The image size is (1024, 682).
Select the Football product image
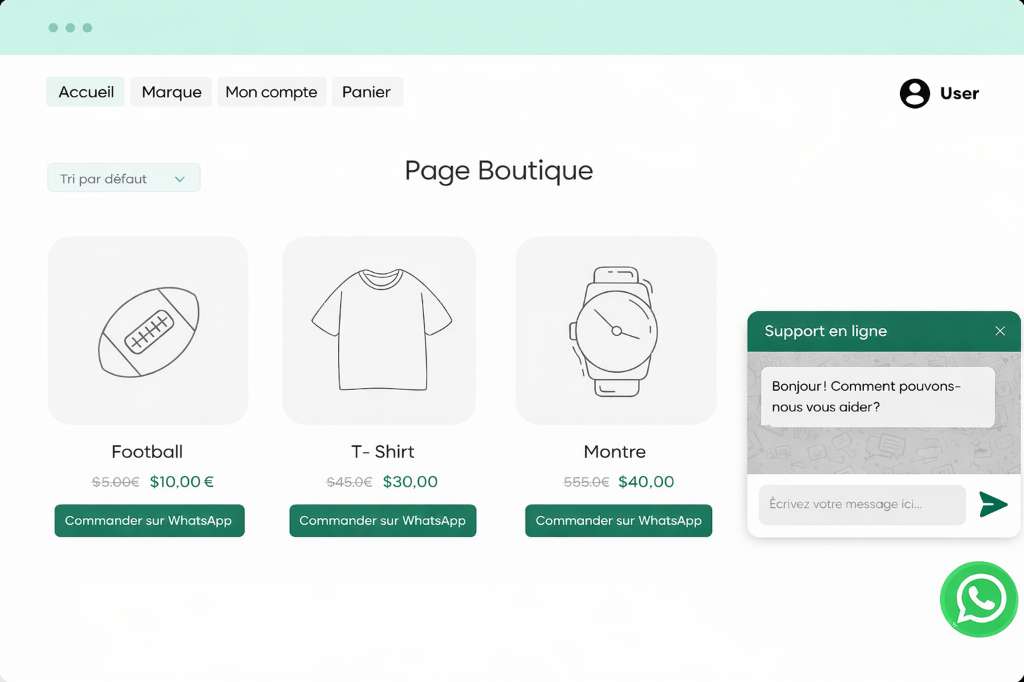tap(148, 331)
